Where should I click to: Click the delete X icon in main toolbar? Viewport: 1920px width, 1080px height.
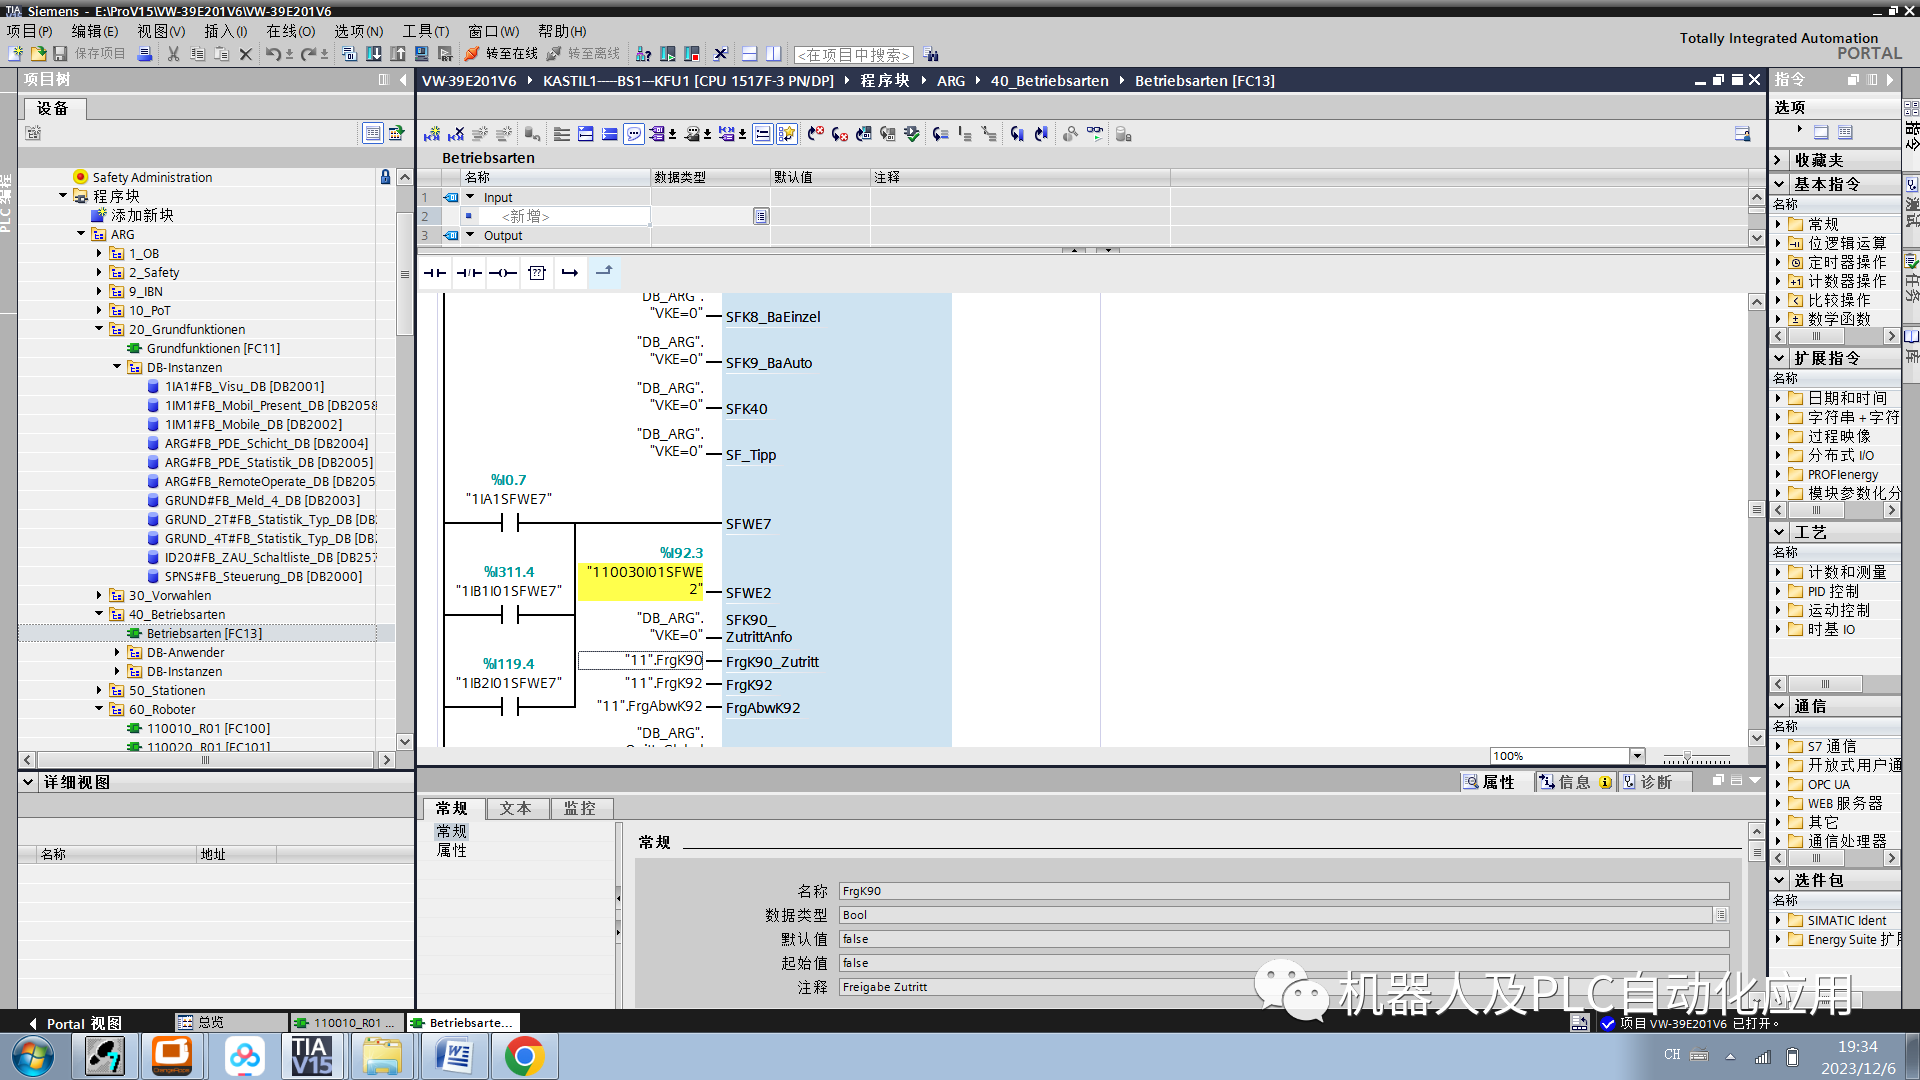(x=246, y=54)
